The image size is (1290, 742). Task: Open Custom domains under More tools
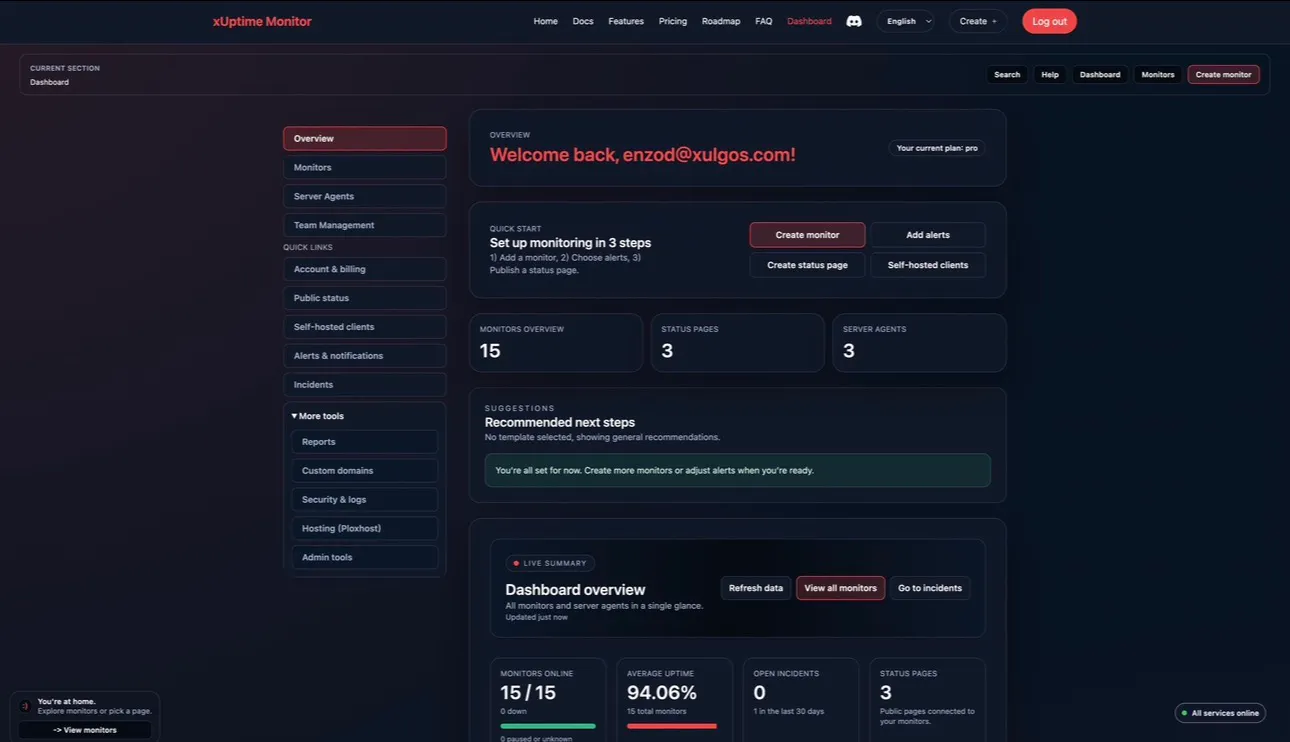pyautogui.click(x=365, y=471)
